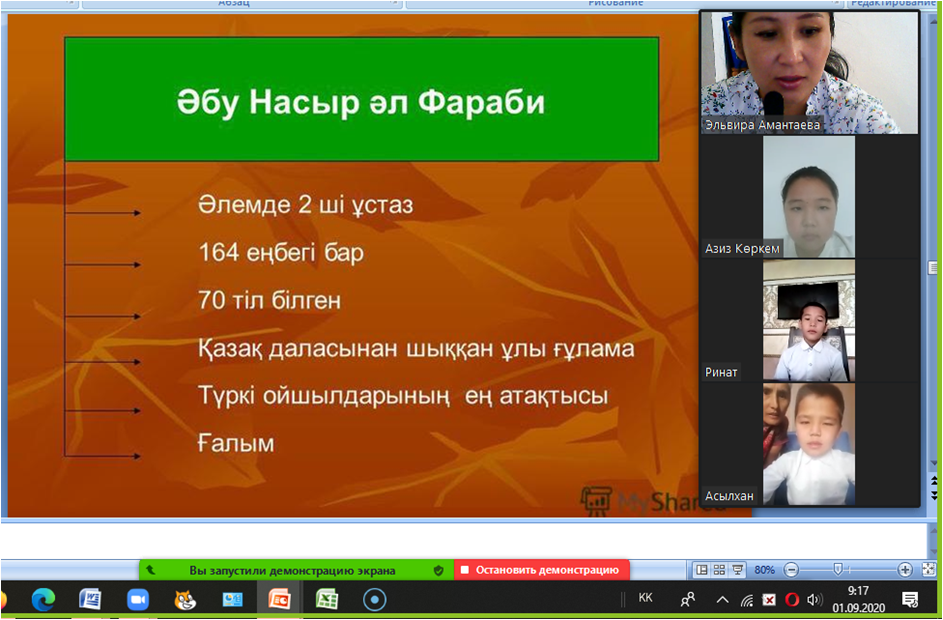
Task: Open the Windows notification center
Action: (x=910, y=599)
